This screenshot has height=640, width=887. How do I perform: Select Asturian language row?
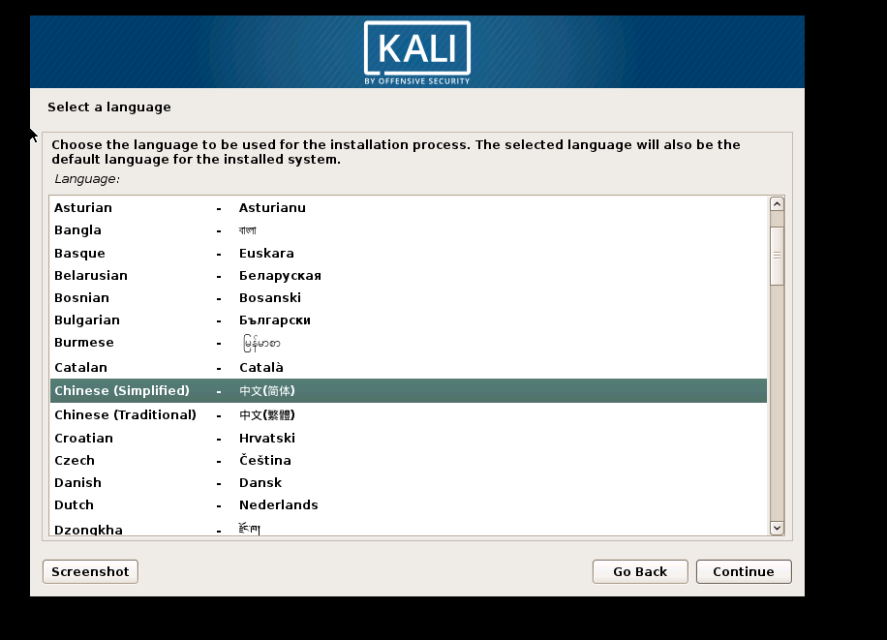(408, 208)
